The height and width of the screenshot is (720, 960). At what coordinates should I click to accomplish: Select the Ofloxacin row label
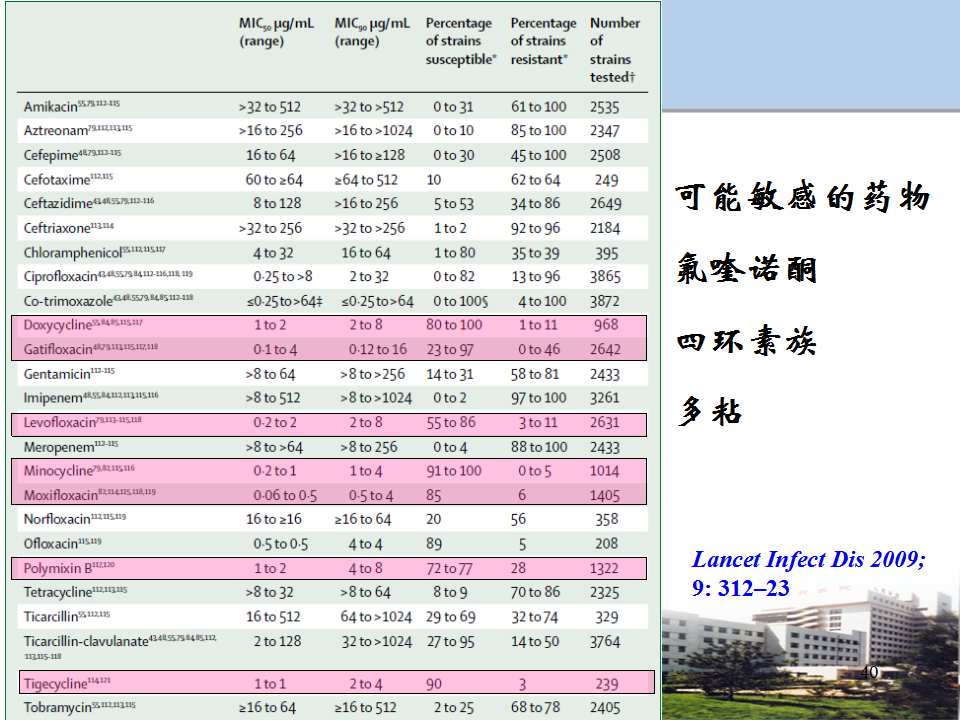pos(51,544)
